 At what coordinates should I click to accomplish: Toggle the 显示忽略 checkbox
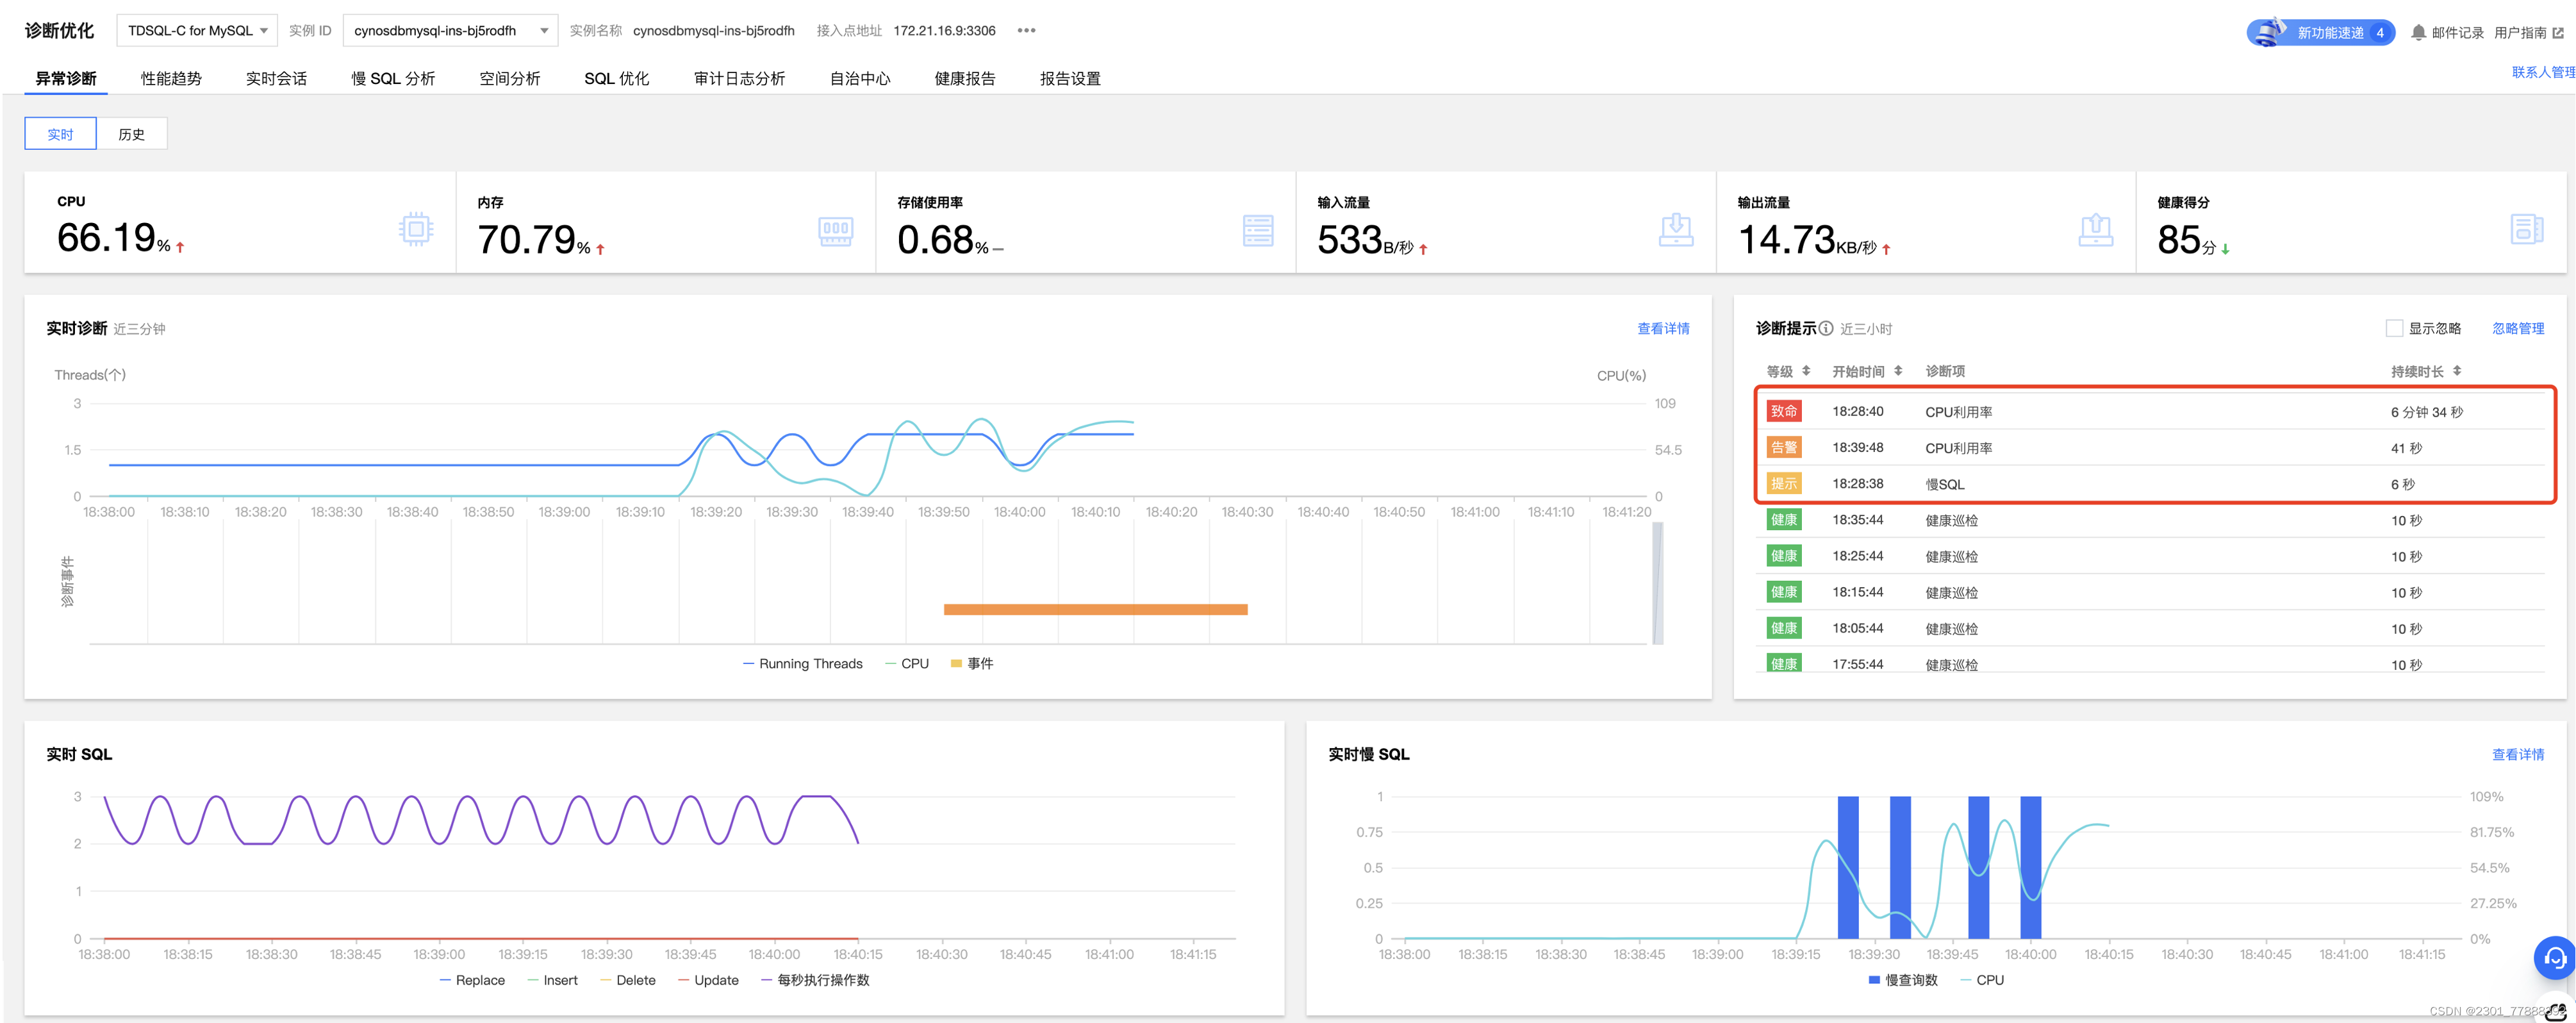pos(2394,328)
